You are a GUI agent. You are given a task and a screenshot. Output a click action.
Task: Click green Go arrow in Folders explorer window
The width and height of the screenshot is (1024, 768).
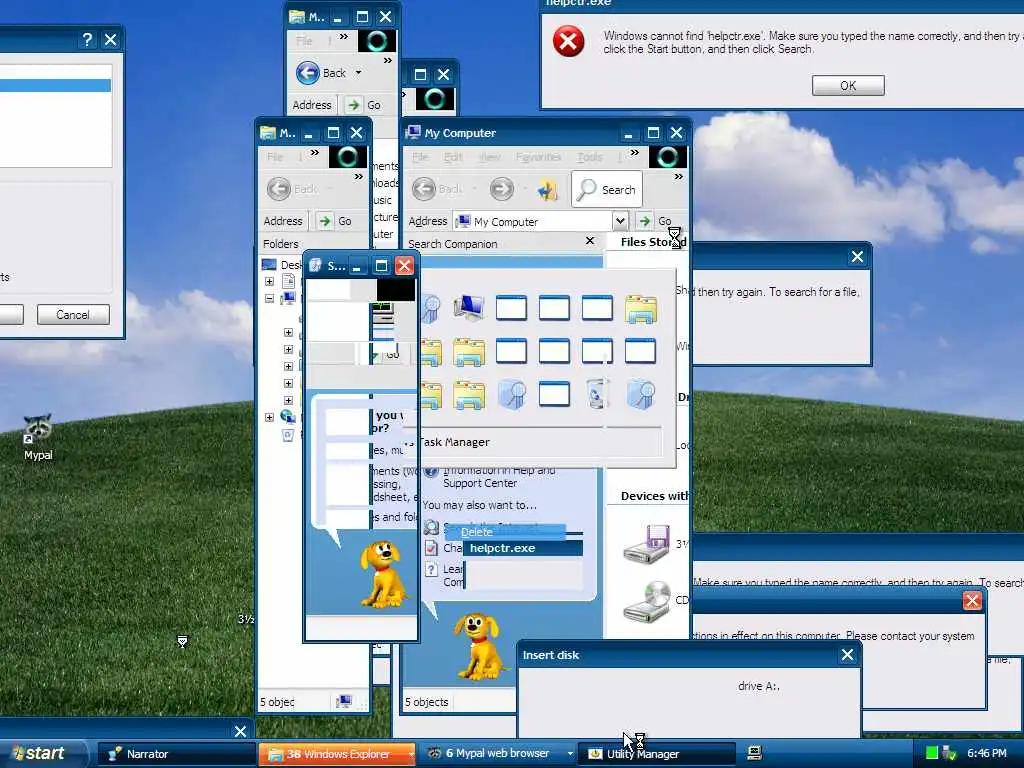(x=325, y=221)
